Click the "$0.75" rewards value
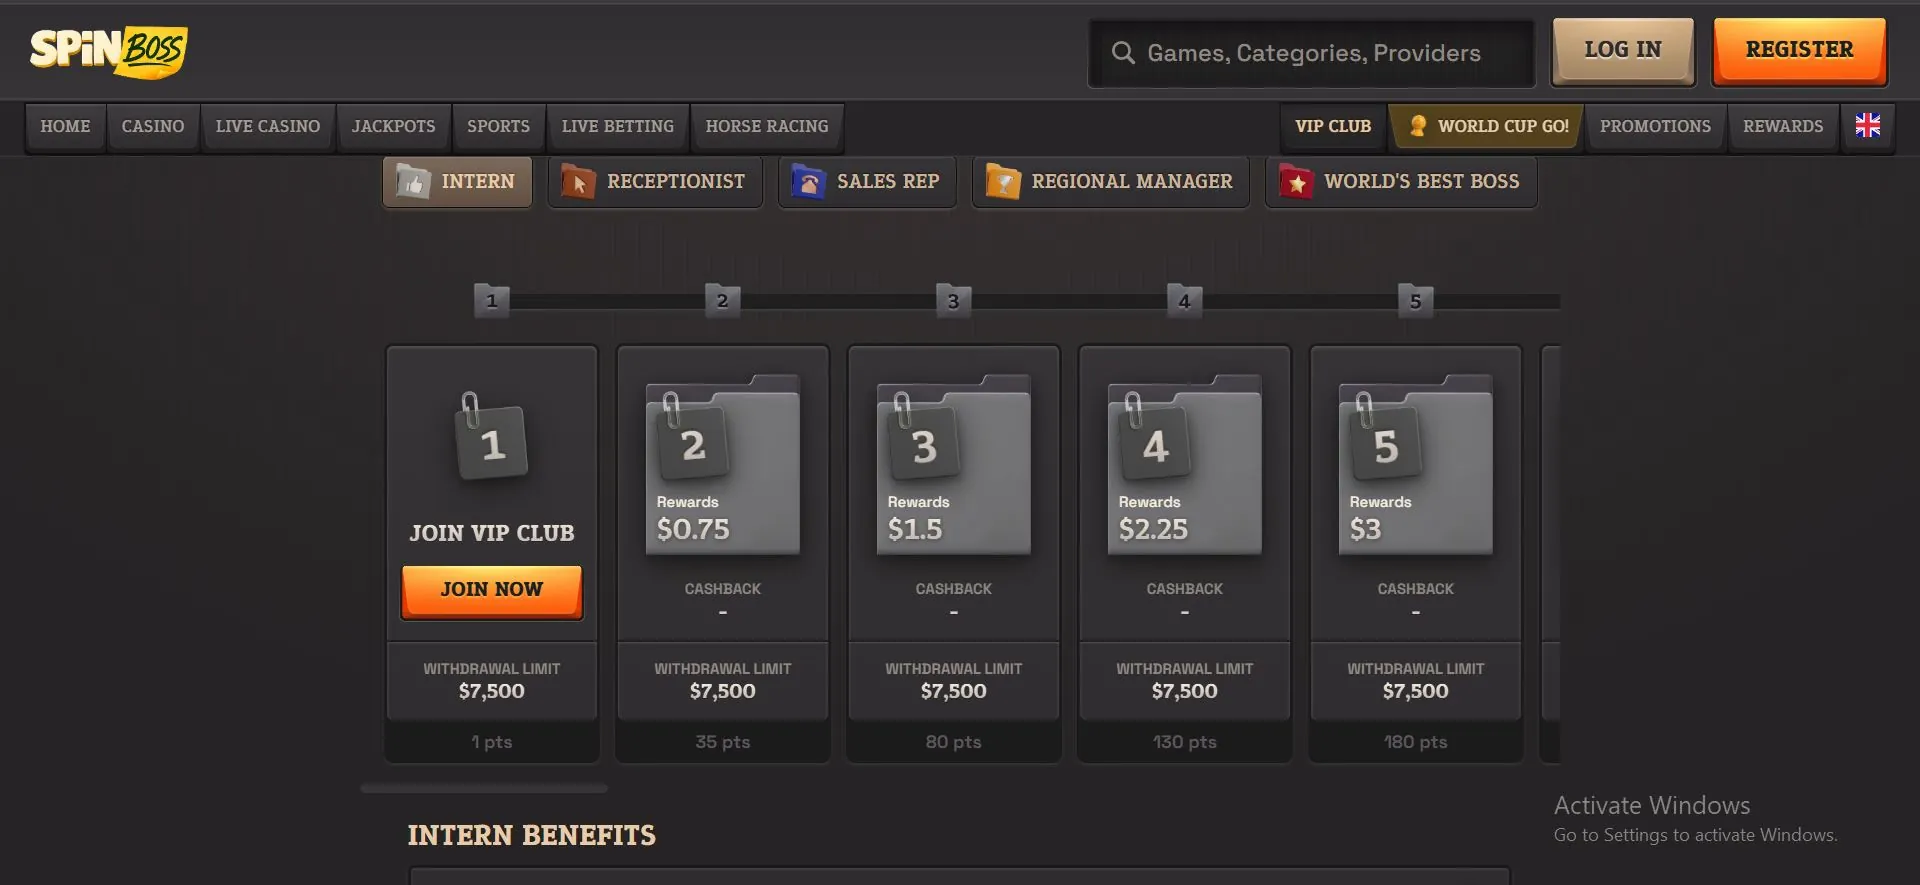 693,530
